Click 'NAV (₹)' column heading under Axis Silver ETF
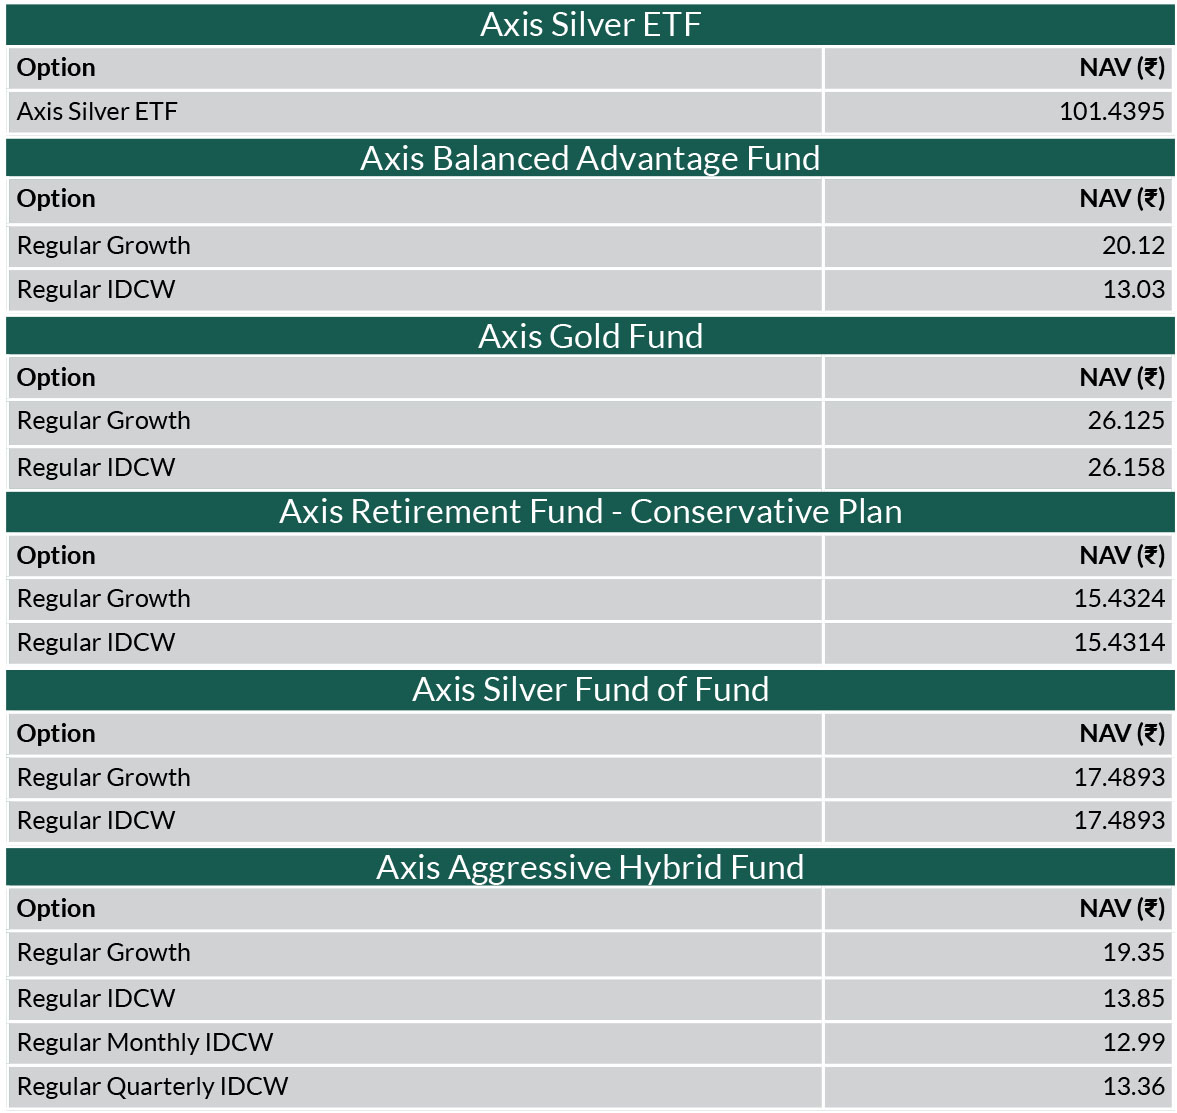The image size is (1177, 1113). tap(1122, 68)
